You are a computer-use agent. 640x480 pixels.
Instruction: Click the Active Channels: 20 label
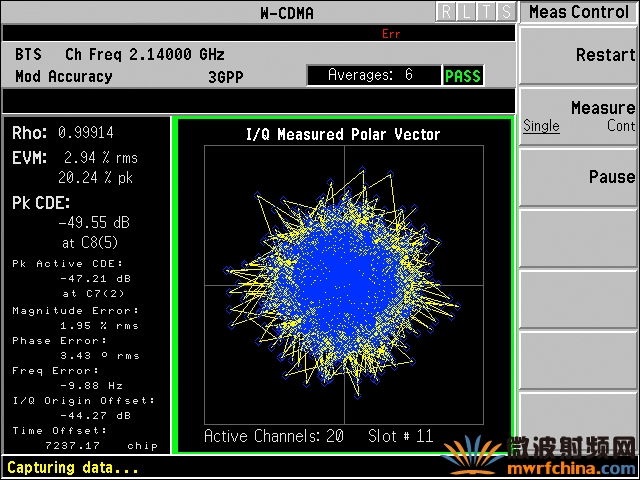point(273,436)
